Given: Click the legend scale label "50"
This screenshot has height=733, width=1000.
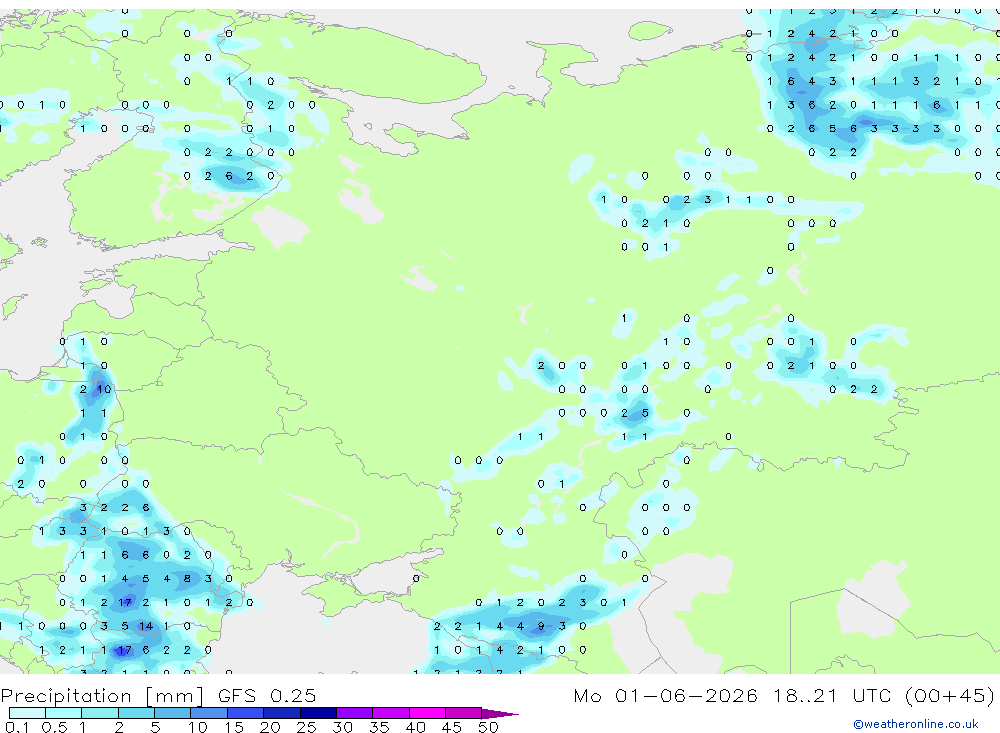Looking at the screenshot, I should pyautogui.click(x=488, y=727).
